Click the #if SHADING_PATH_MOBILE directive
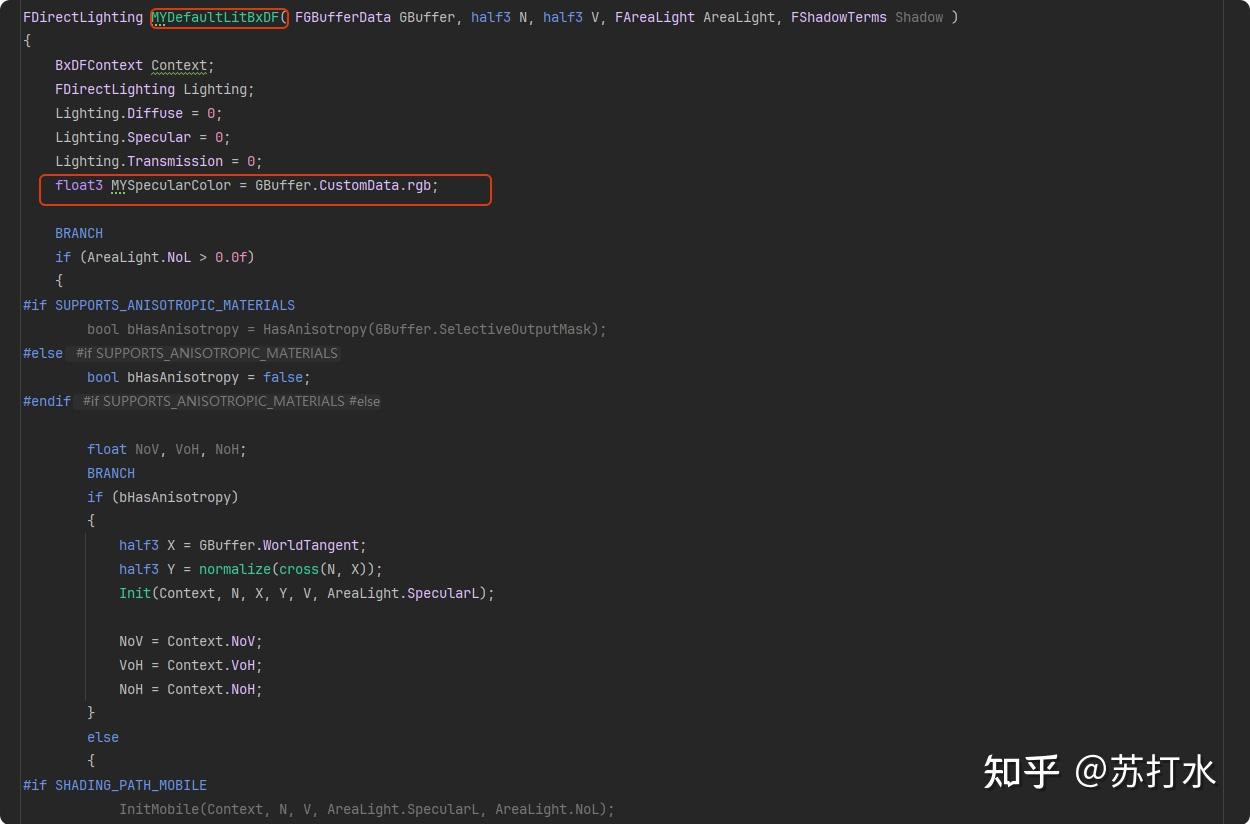The width and height of the screenshot is (1250, 824). (115, 785)
